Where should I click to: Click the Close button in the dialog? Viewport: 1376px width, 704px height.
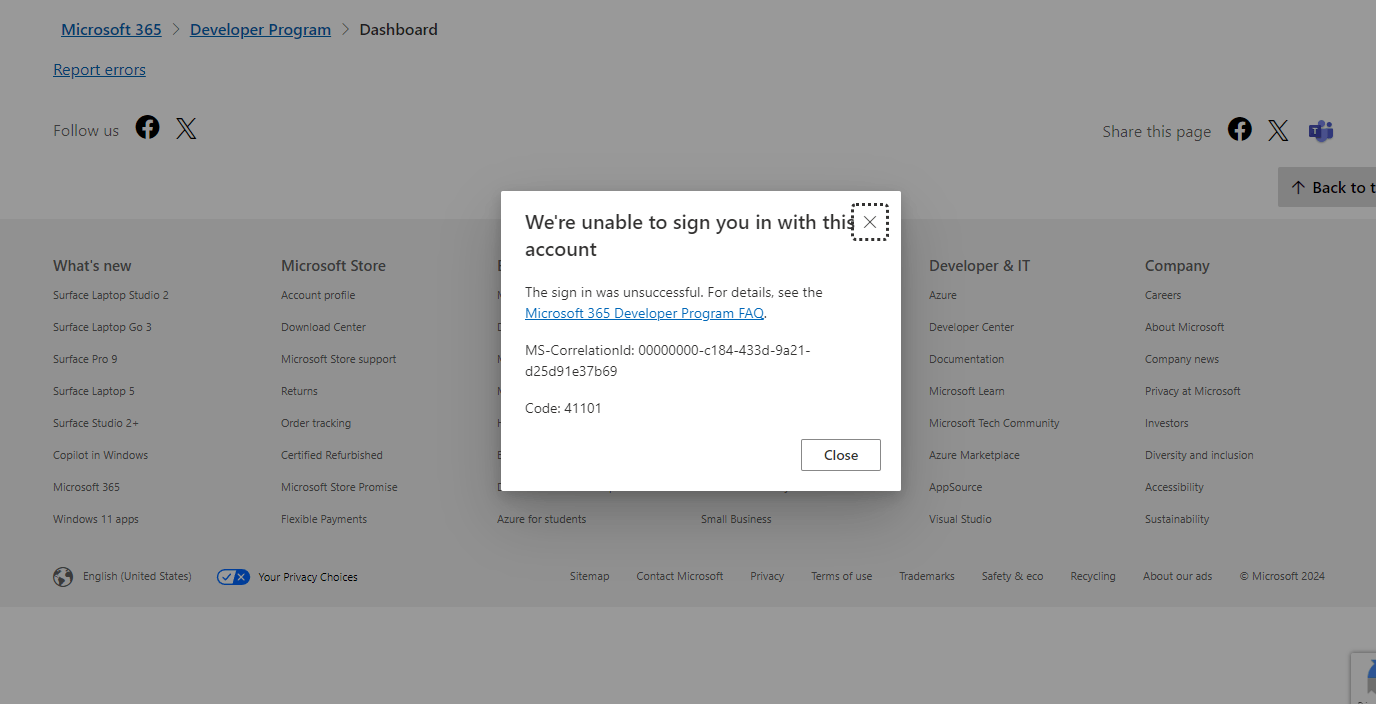pos(841,455)
